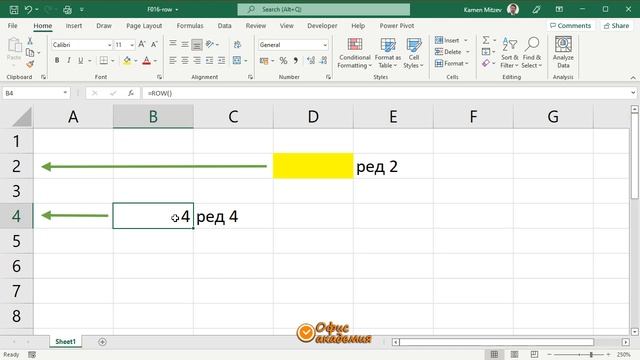Apply the yellow Fill Color
Image resolution: width=640 pixels, height=360 pixels.
127,61
